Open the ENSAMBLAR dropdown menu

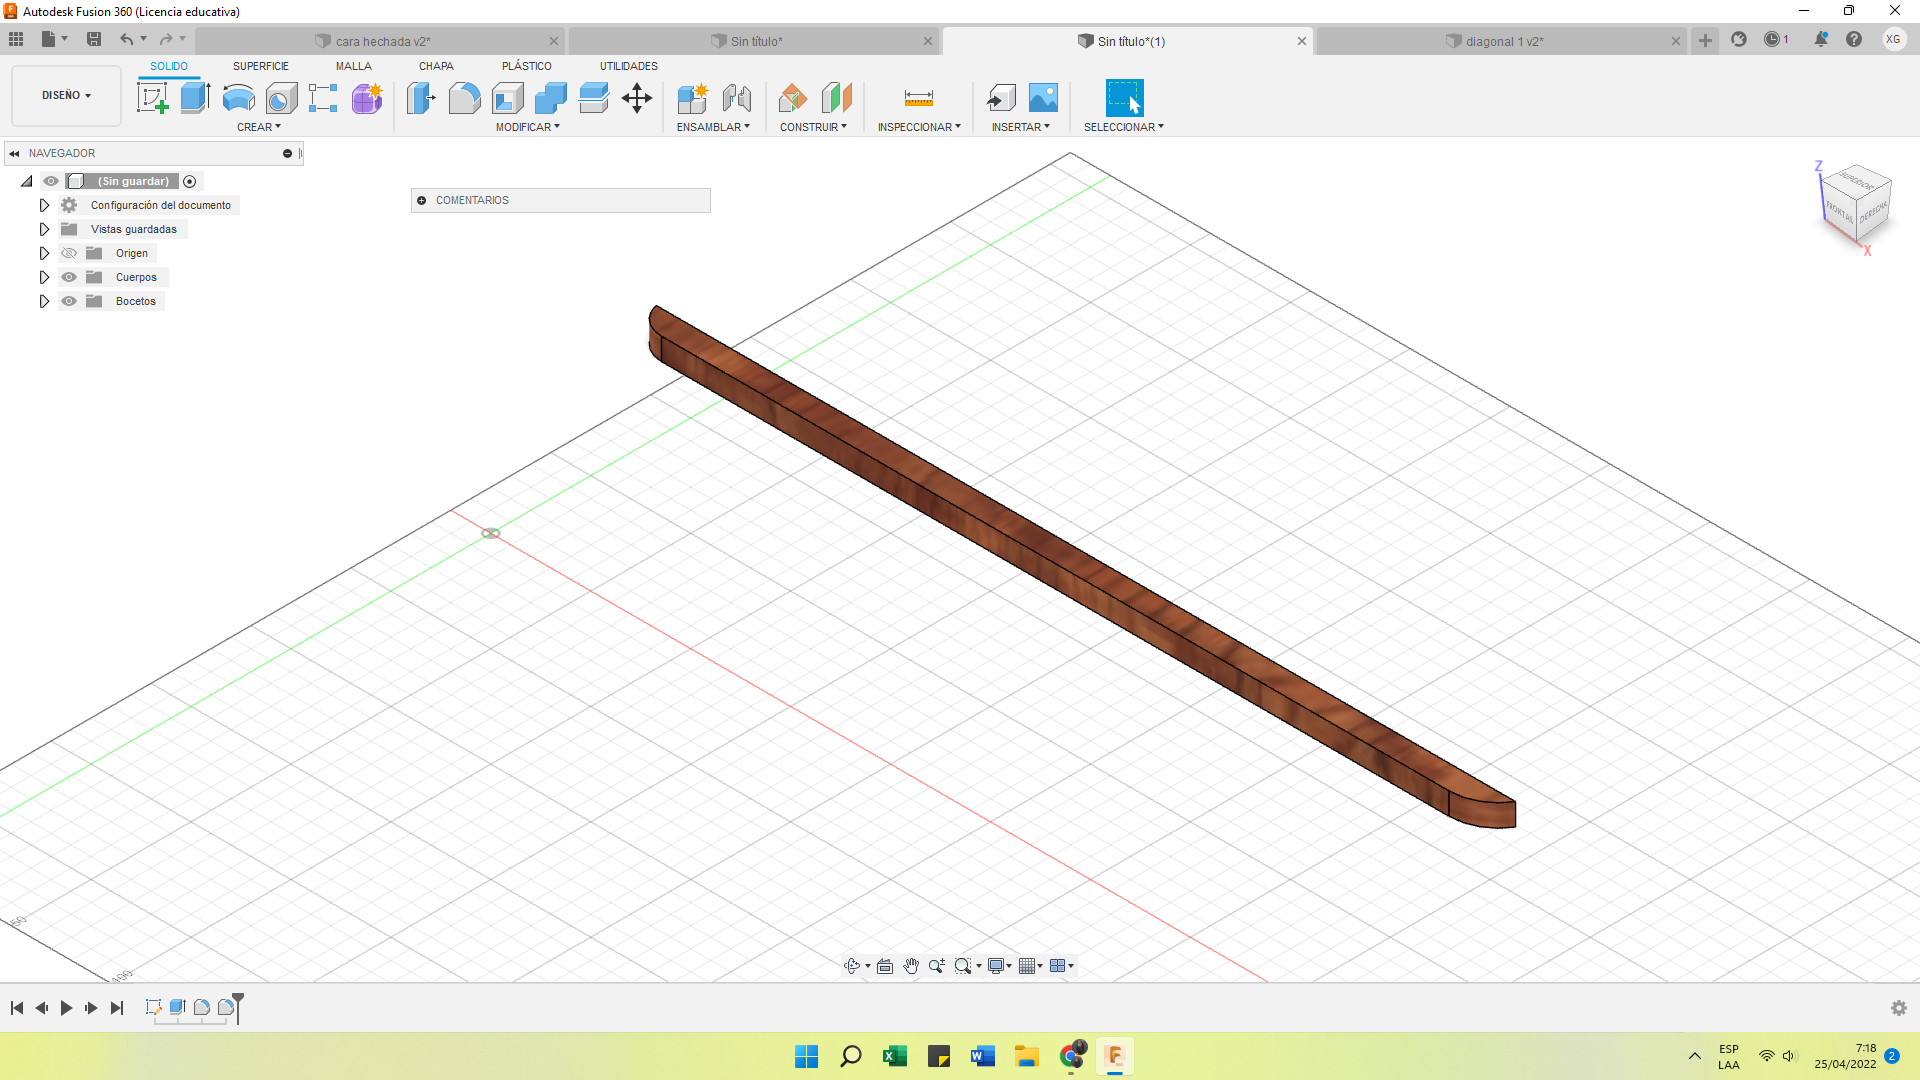coord(713,127)
